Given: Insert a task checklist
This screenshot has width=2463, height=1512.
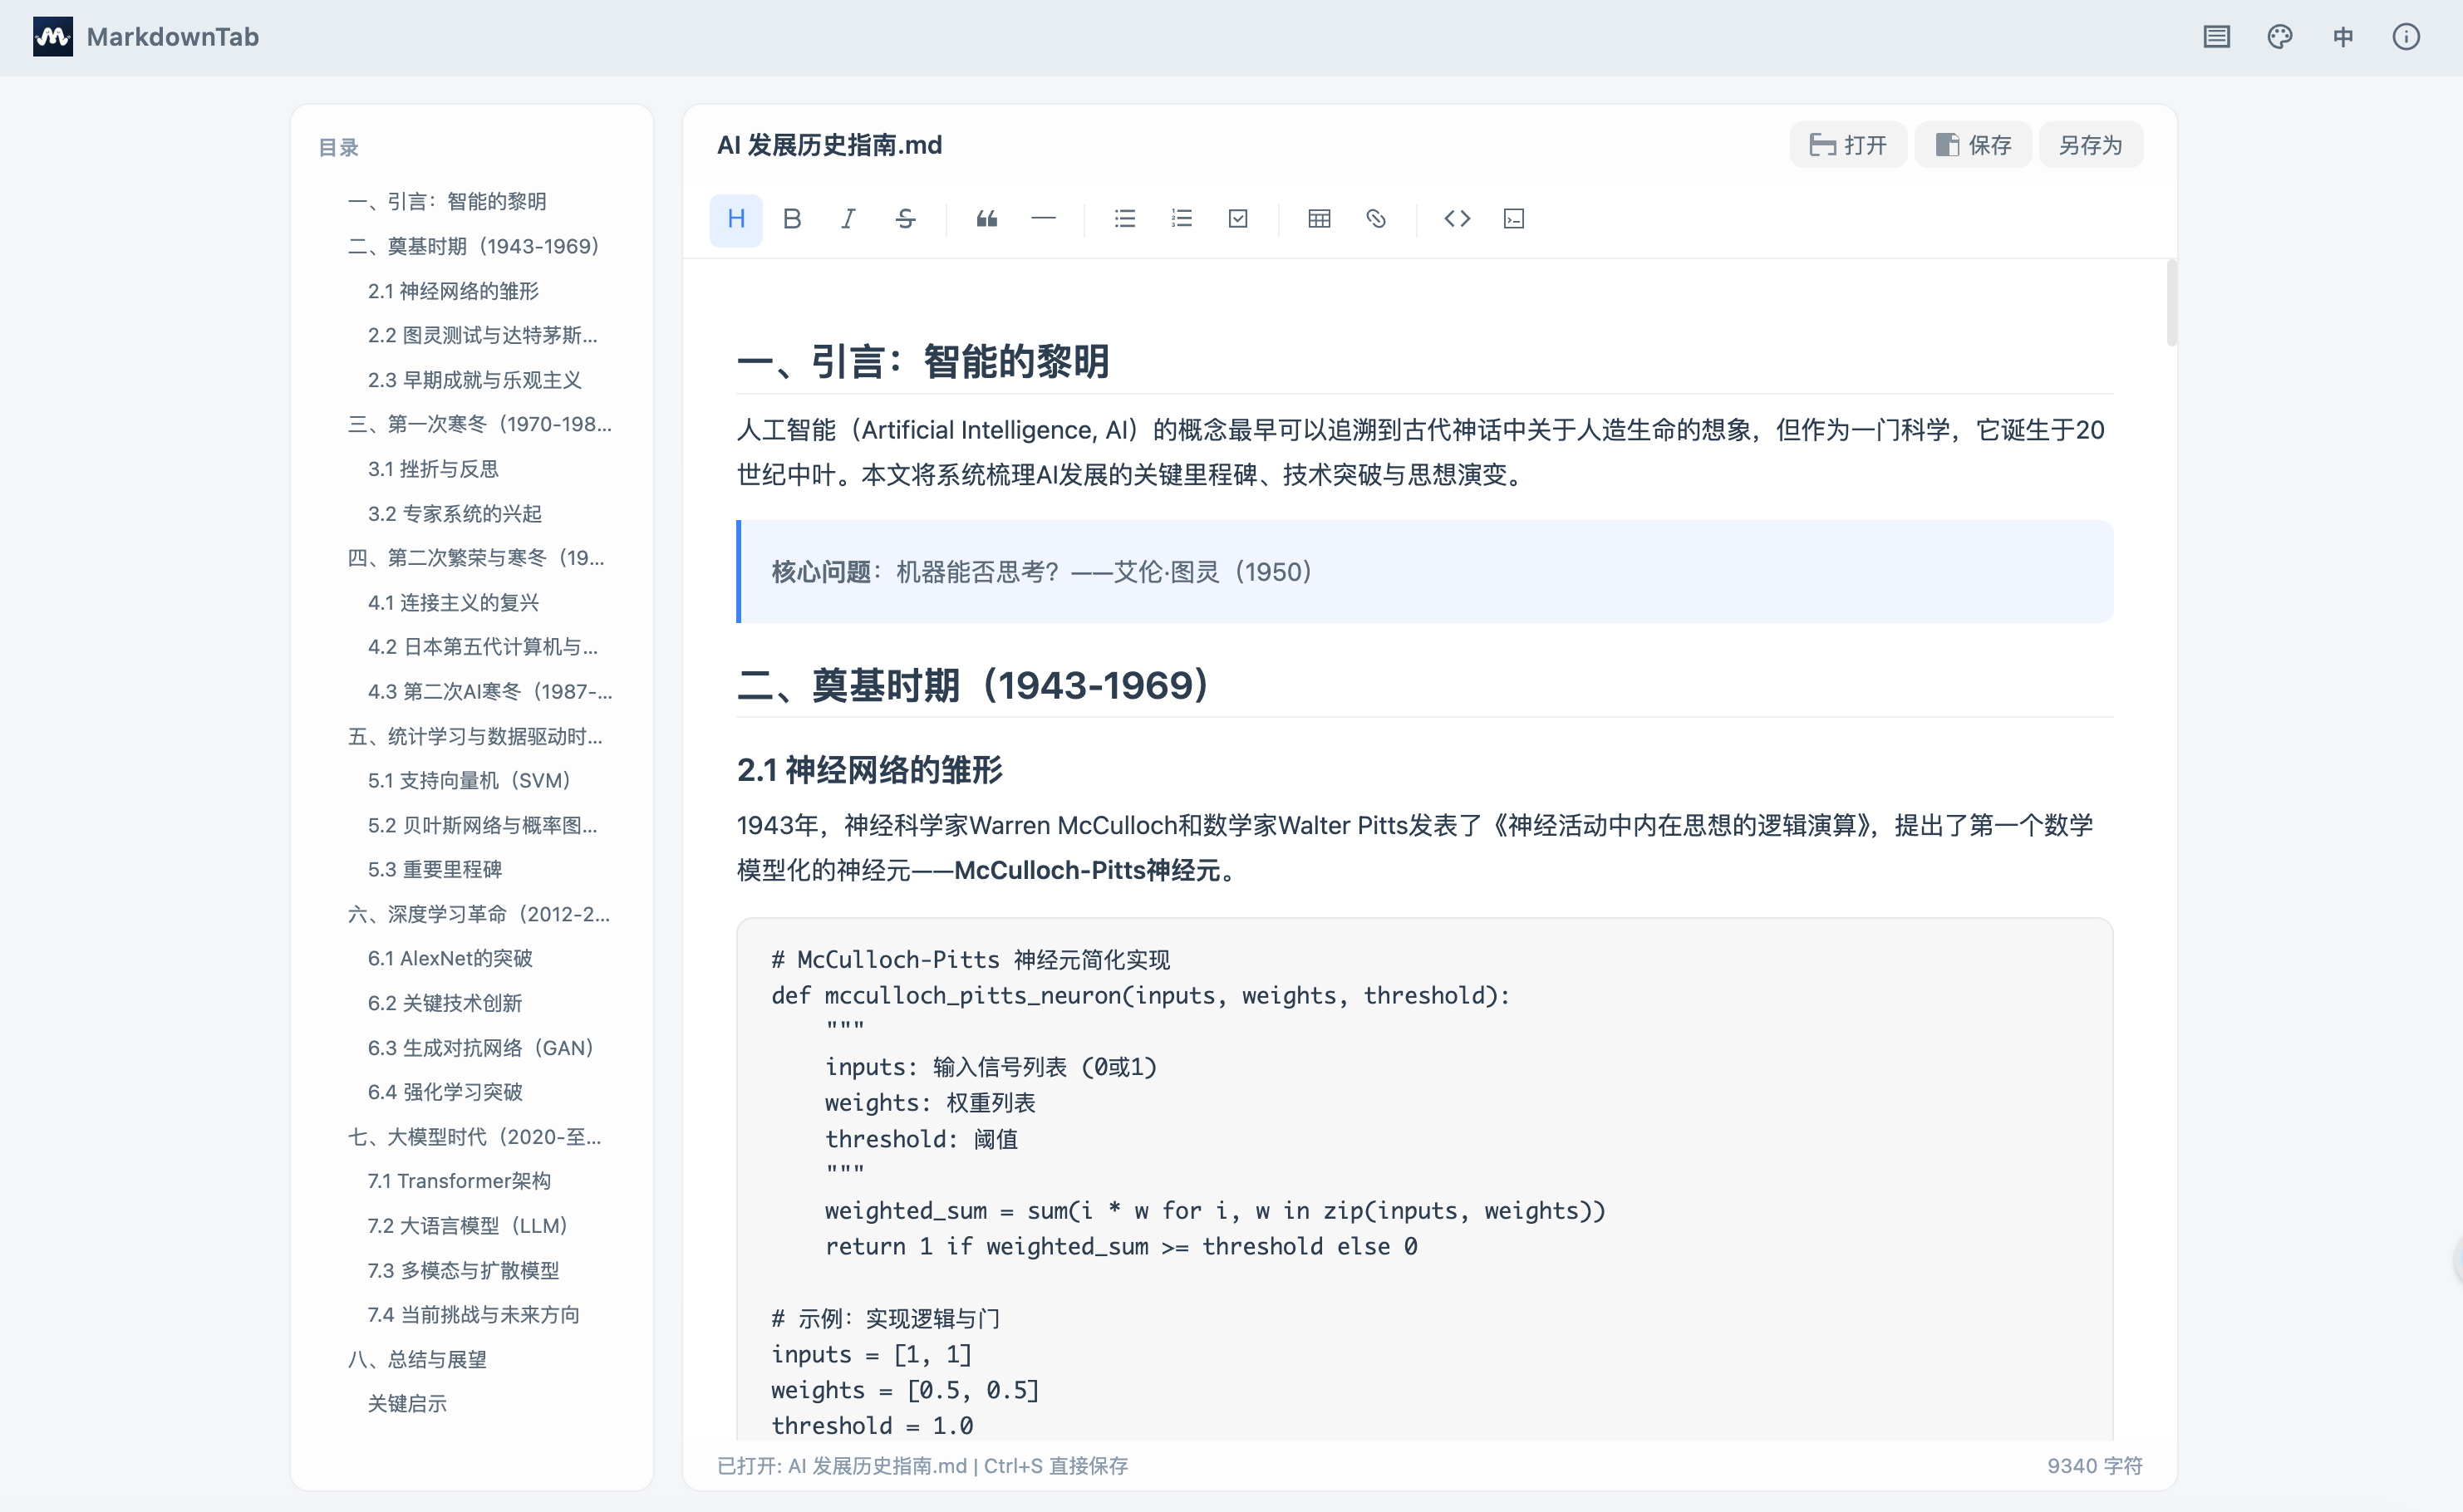Looking at the screenshot, I should [x=1238, y=219].
